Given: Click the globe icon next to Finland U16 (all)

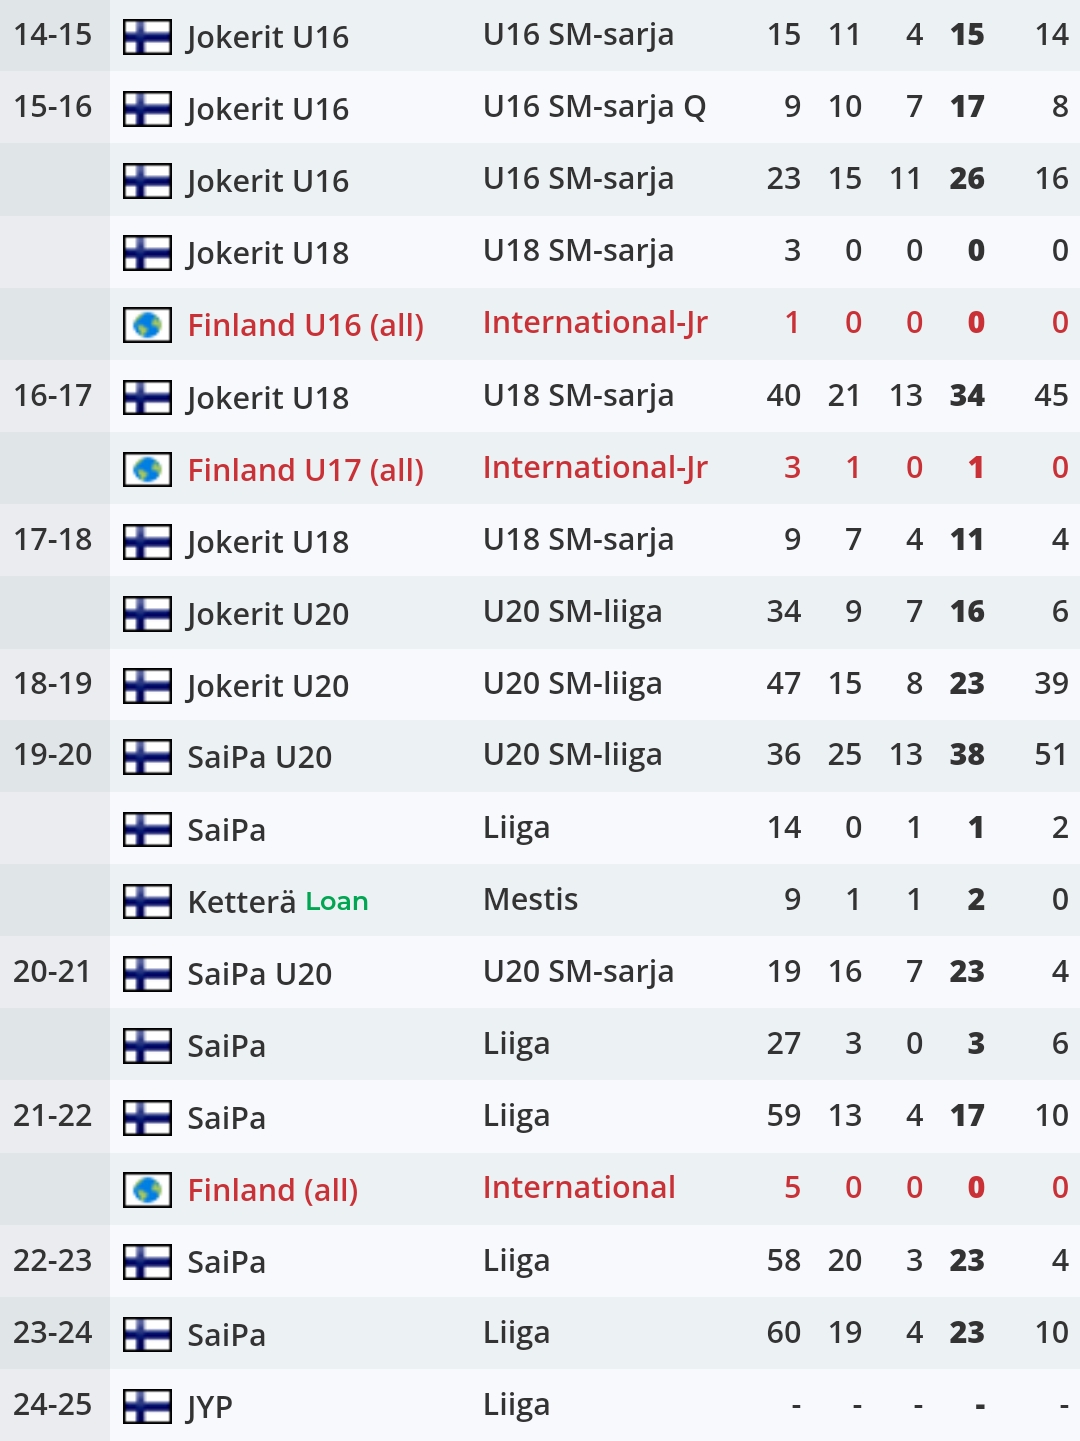Looking at the screenshot, I should pos(147,325).
